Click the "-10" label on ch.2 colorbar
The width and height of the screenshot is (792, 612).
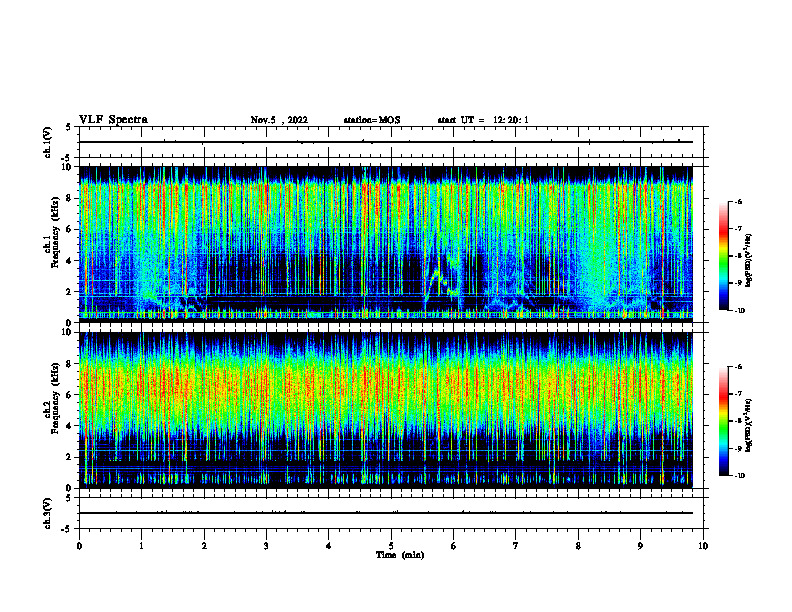pyautogui.click(x=739, y=475)
